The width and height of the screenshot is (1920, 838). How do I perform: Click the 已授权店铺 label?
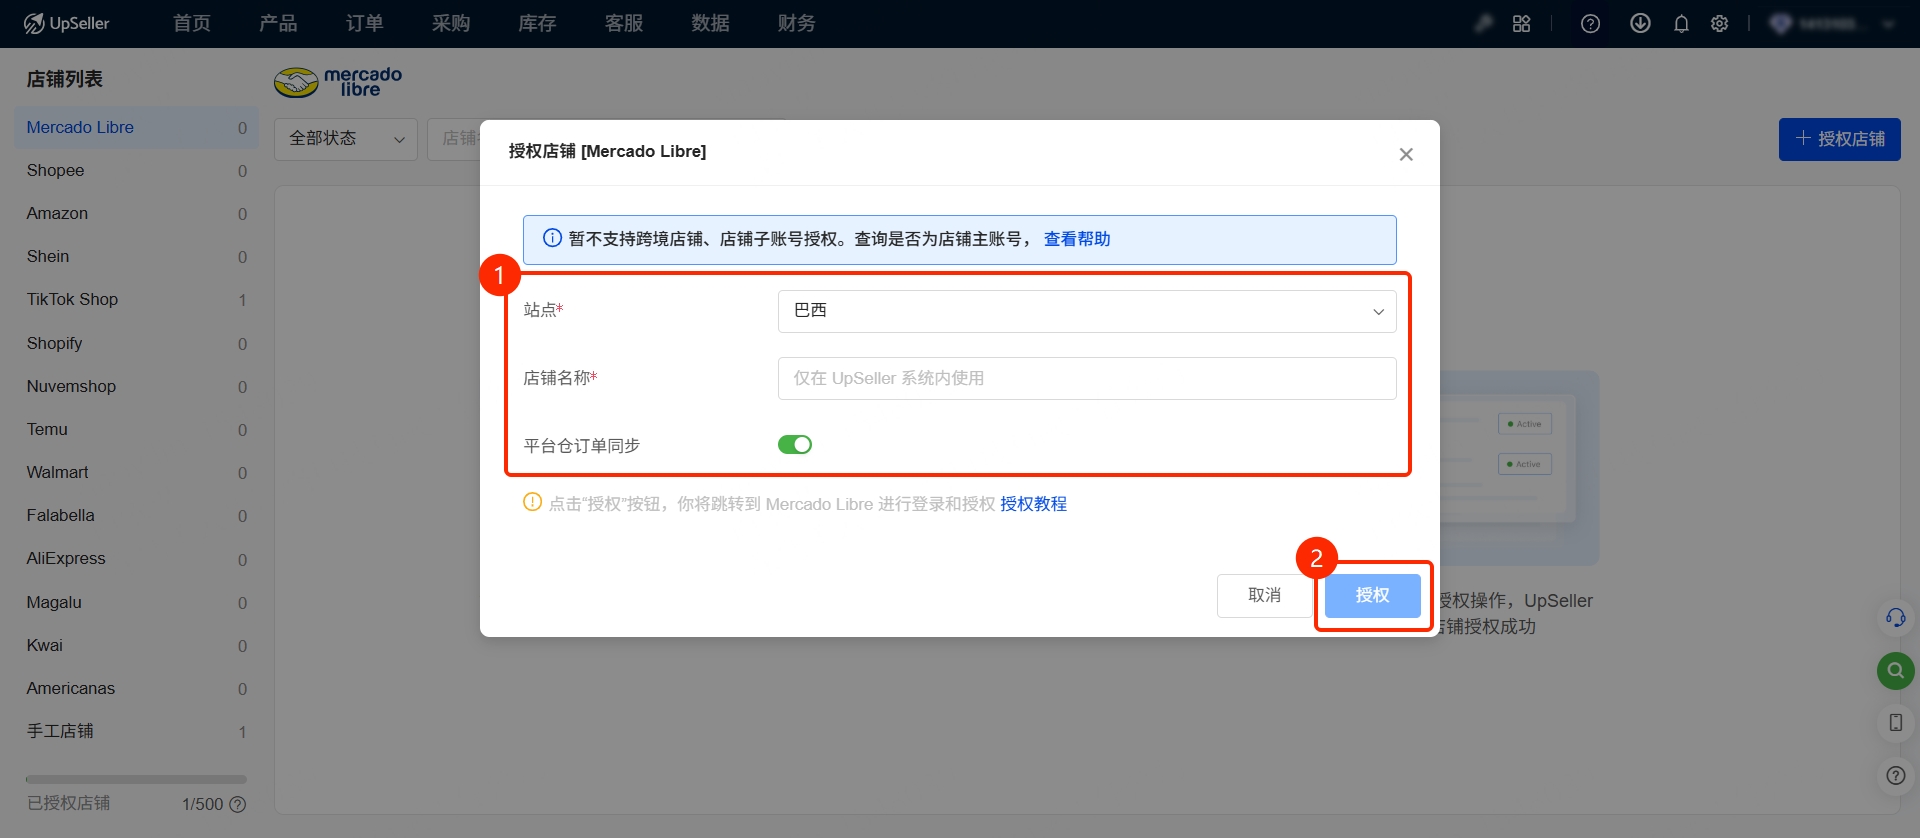(x=68, y=804)
